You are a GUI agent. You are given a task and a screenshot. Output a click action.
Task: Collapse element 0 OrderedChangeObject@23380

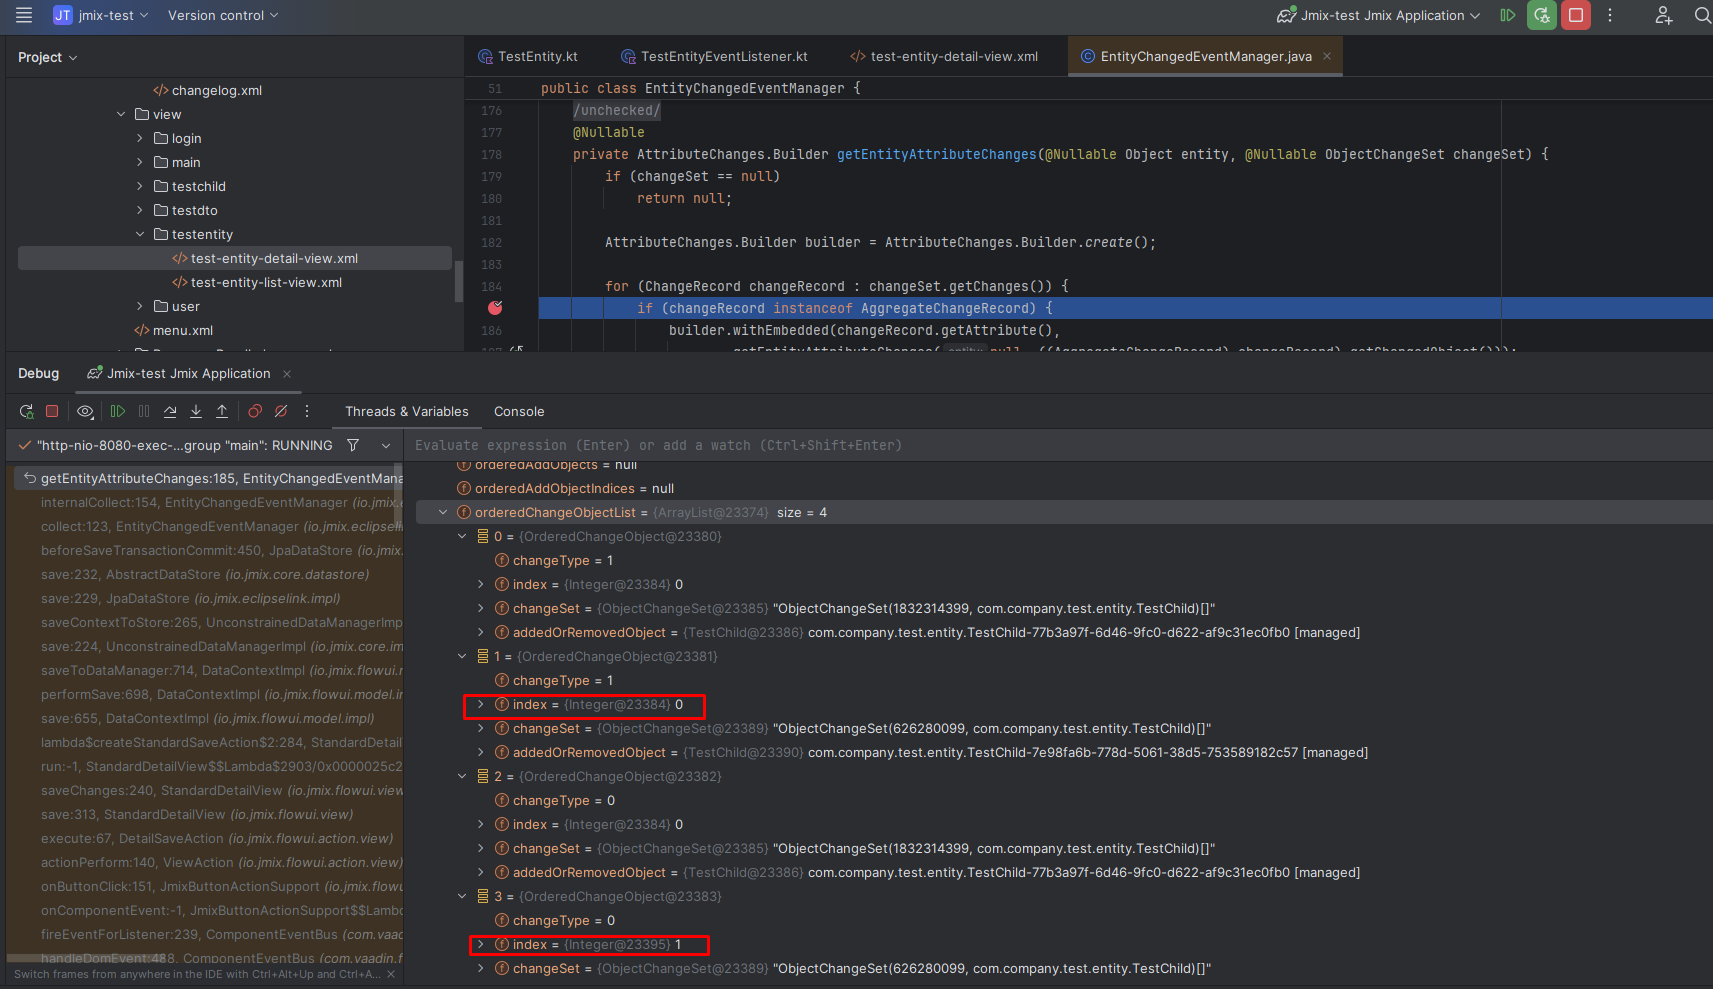tap(462, 536)
